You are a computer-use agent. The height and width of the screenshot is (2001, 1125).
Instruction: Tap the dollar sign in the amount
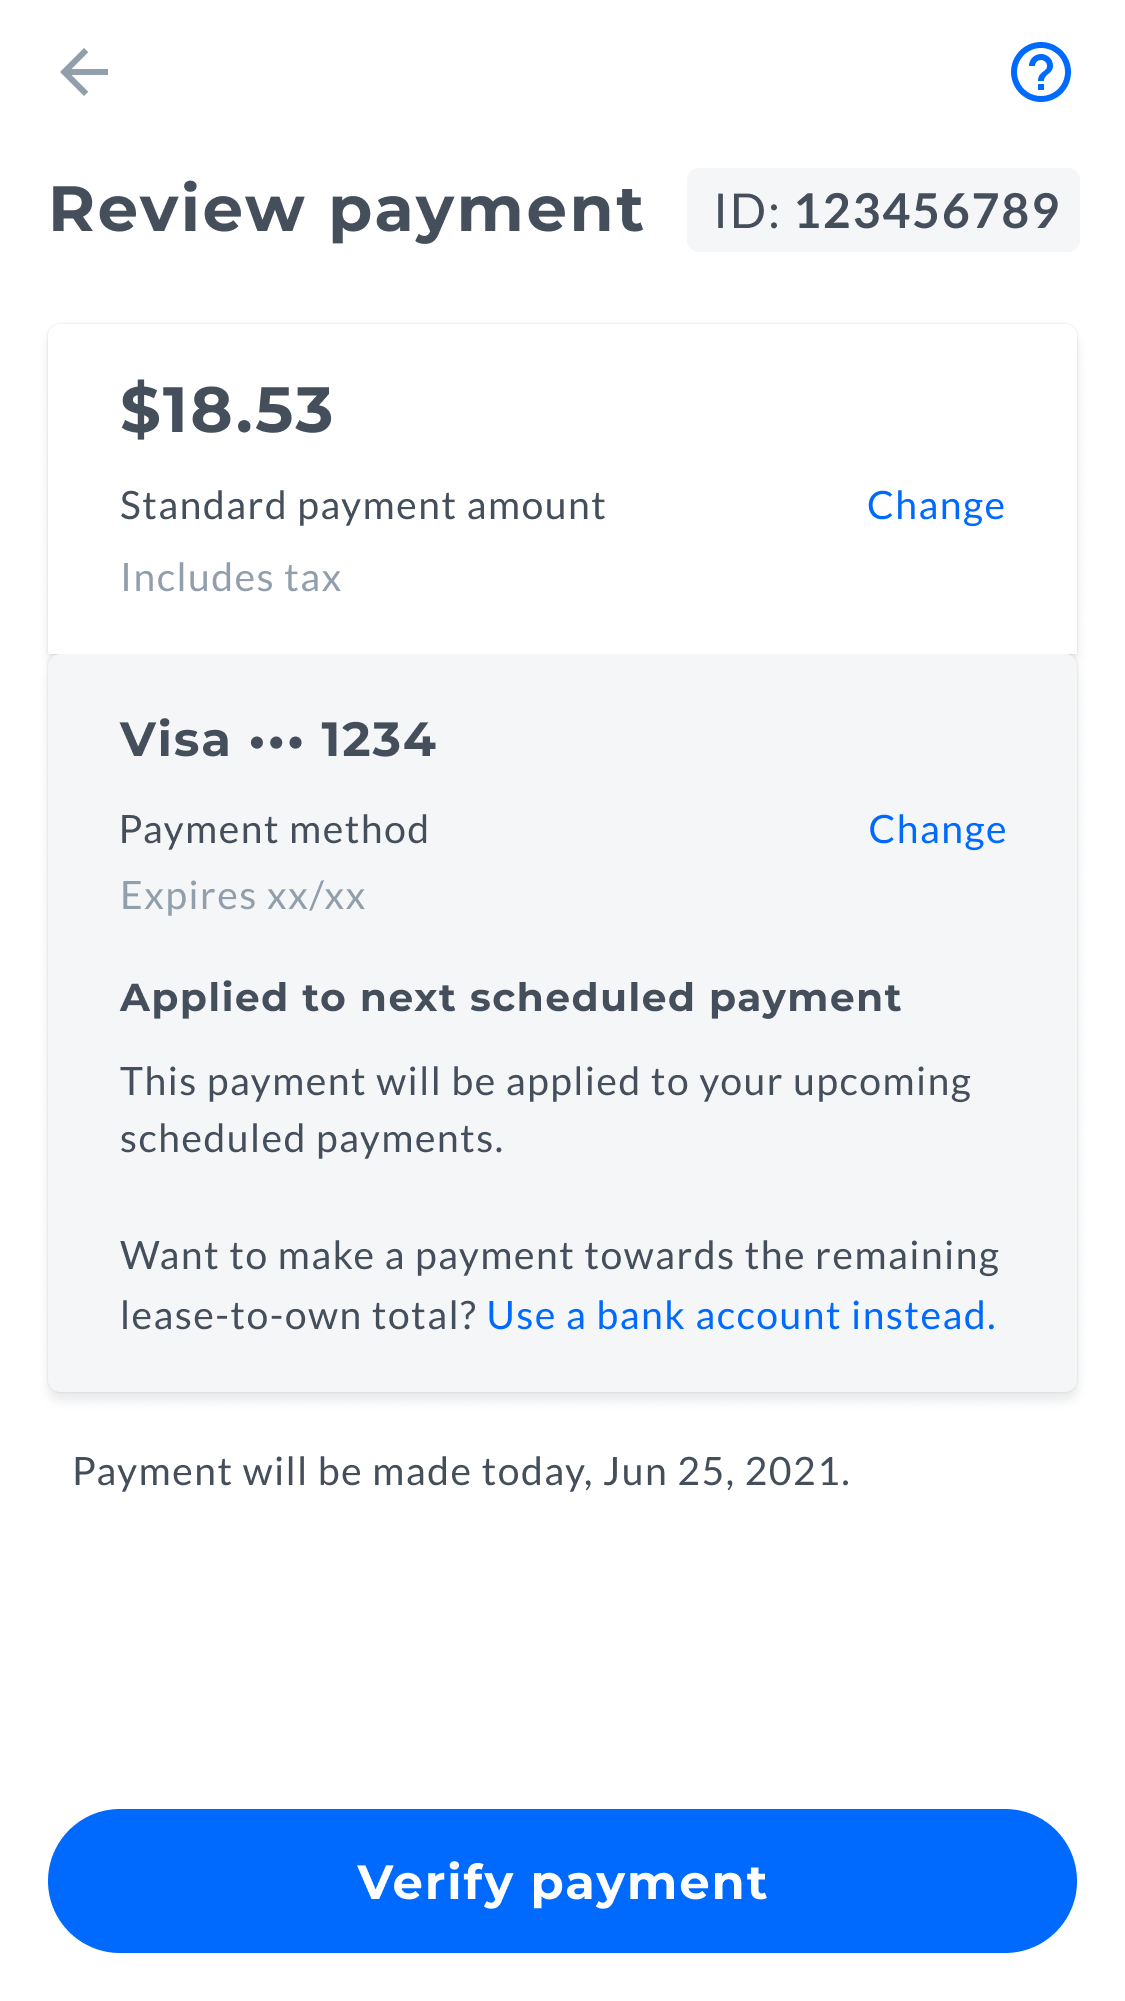pos(139,411)
